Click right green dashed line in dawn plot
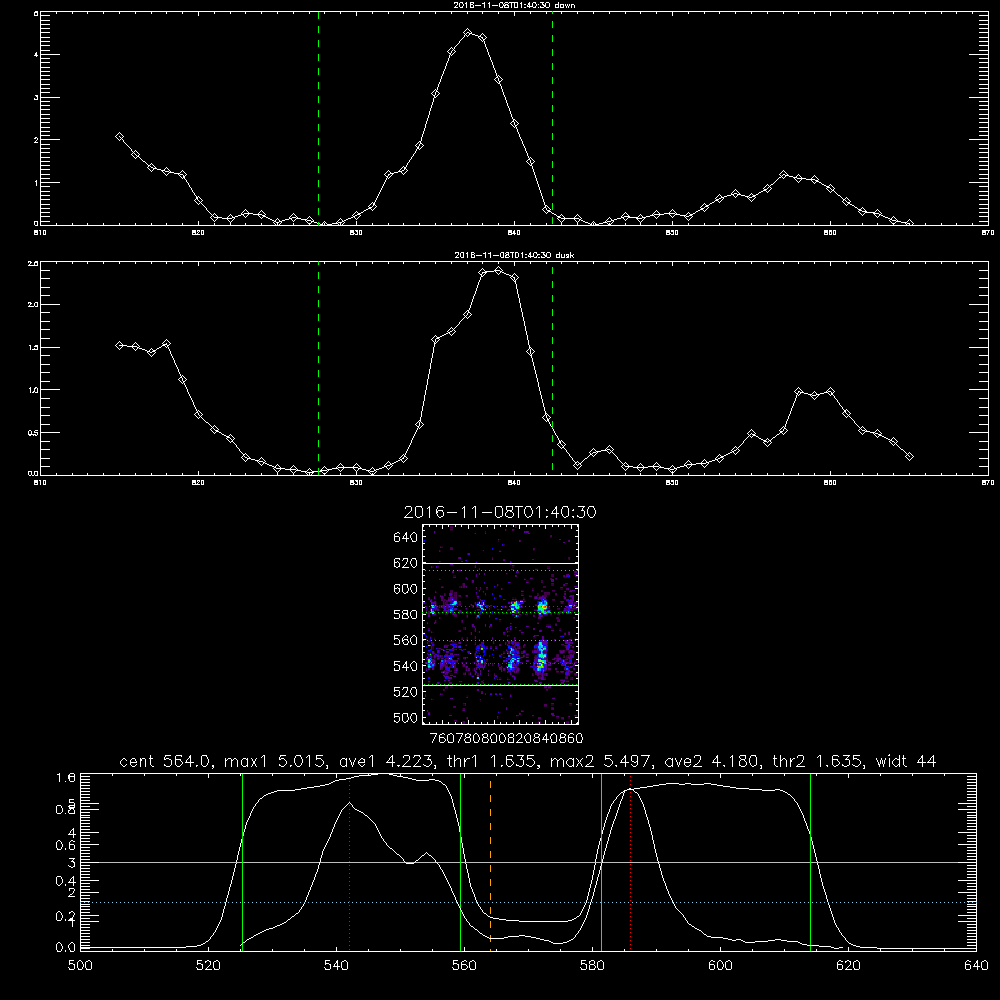This screenshot has width=1000, height=1000. click(552, 119)
